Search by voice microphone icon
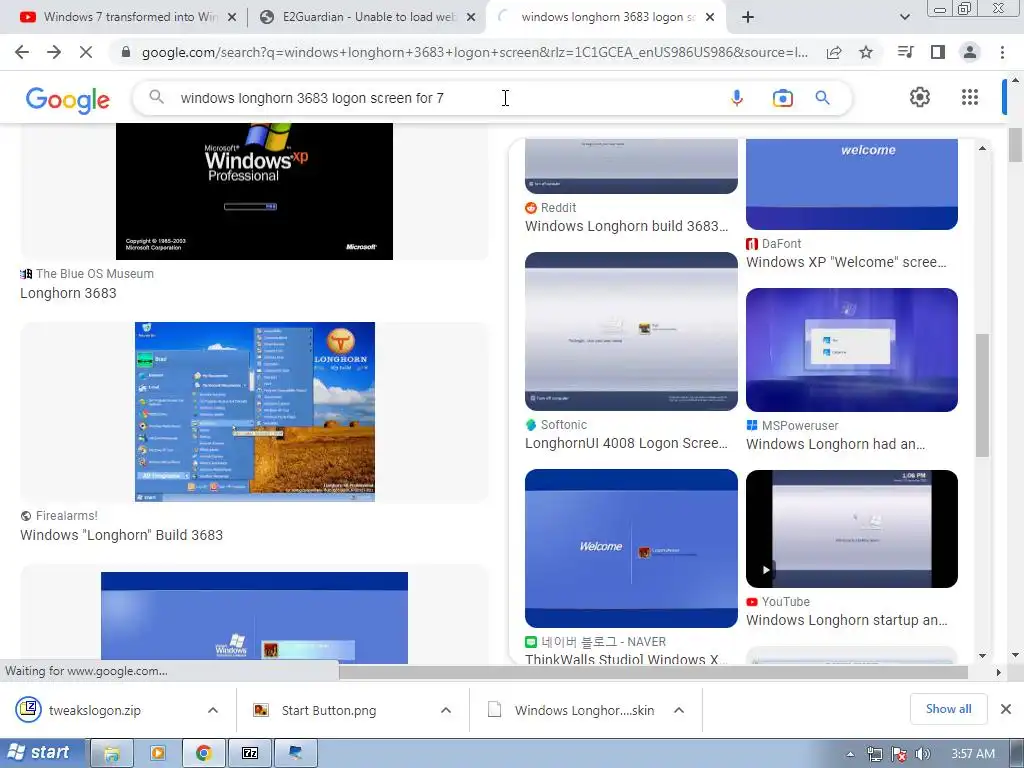The image size is (1024, 768). pos(737,98)
